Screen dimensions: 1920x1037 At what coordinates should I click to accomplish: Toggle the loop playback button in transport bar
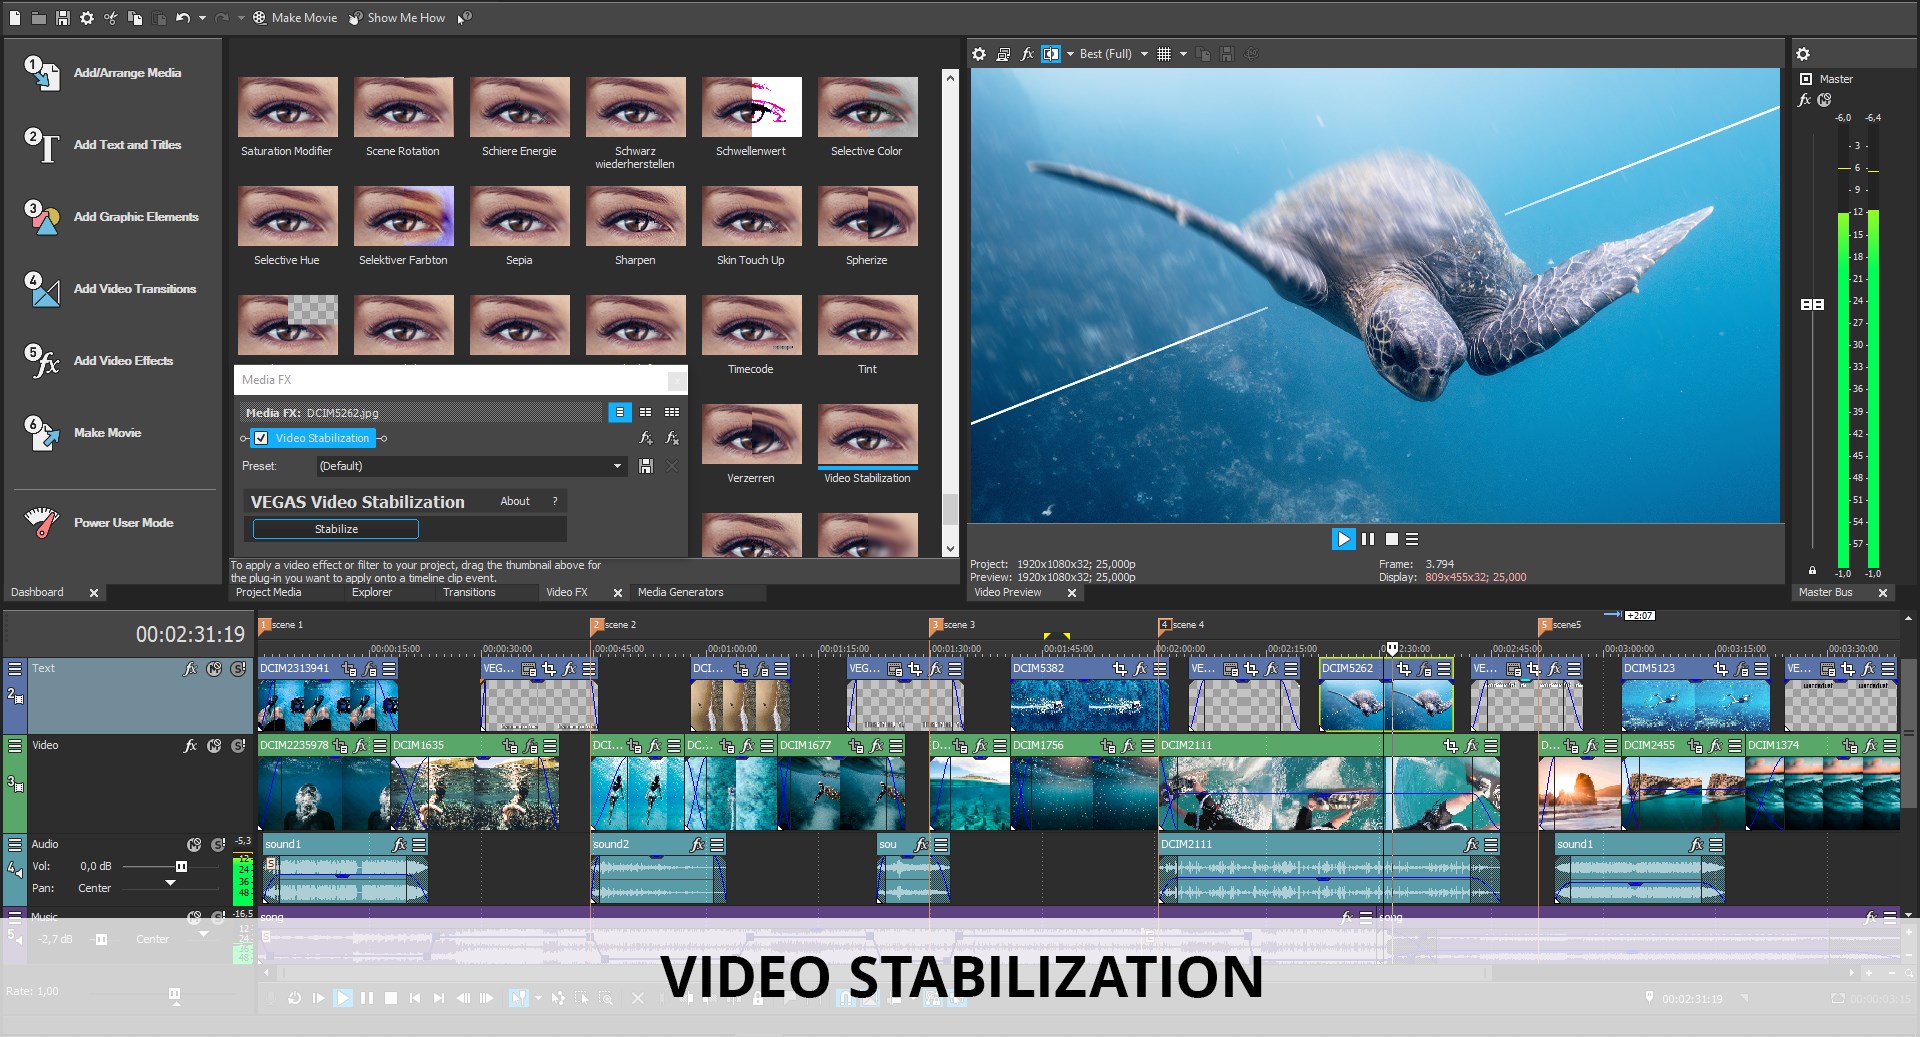(x=295, y=998)
